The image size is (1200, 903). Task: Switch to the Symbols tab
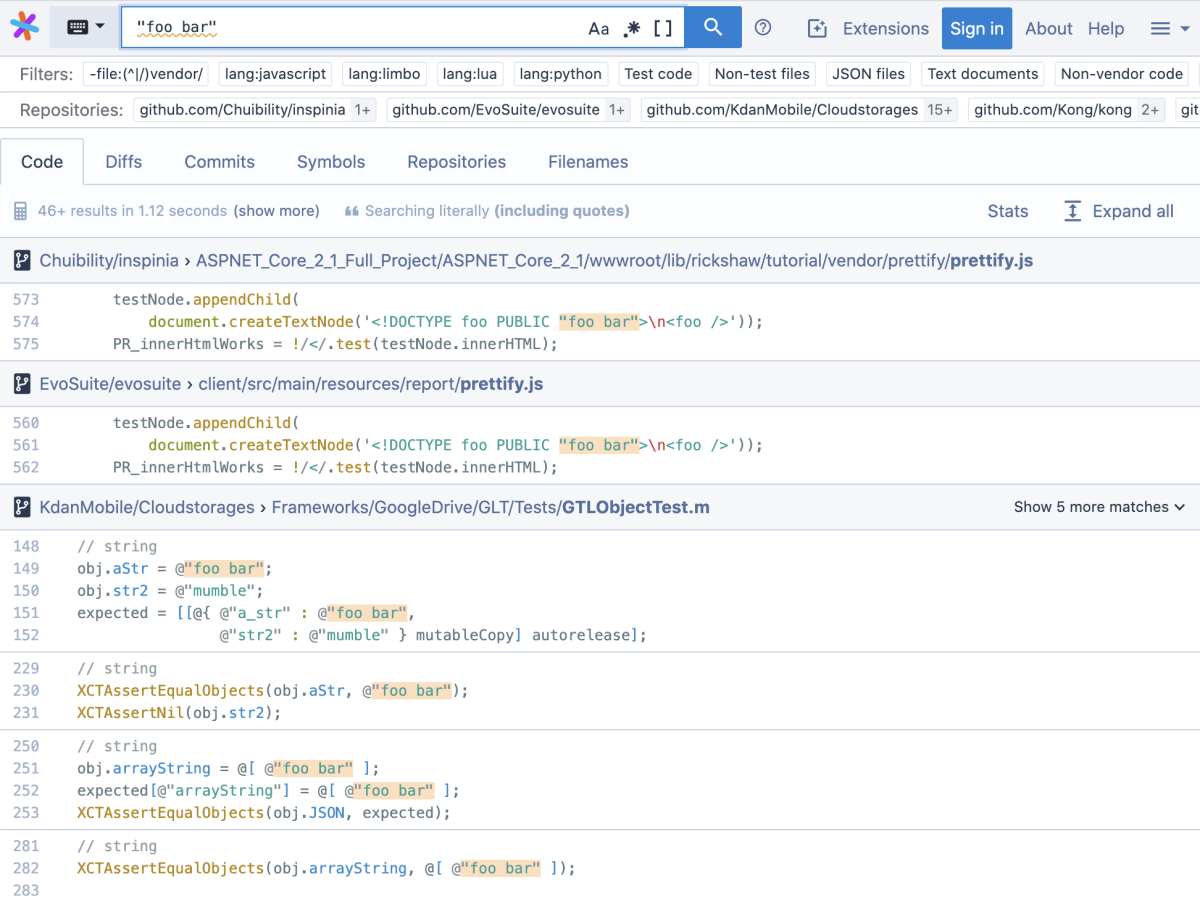coord(331,162)
